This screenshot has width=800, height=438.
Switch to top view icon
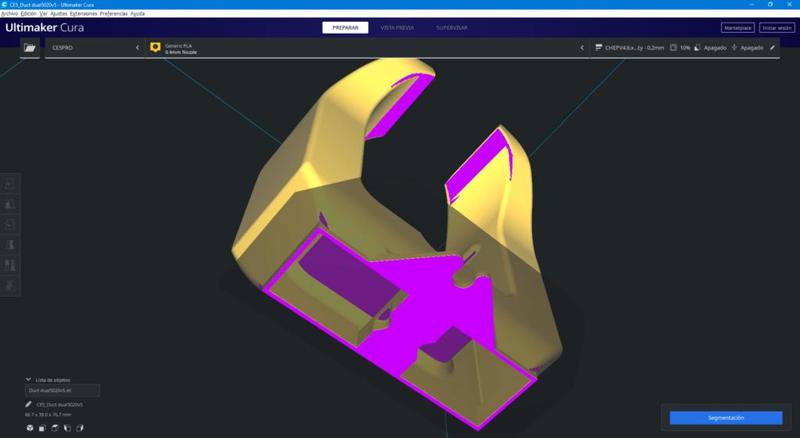[x=55, y=428]
